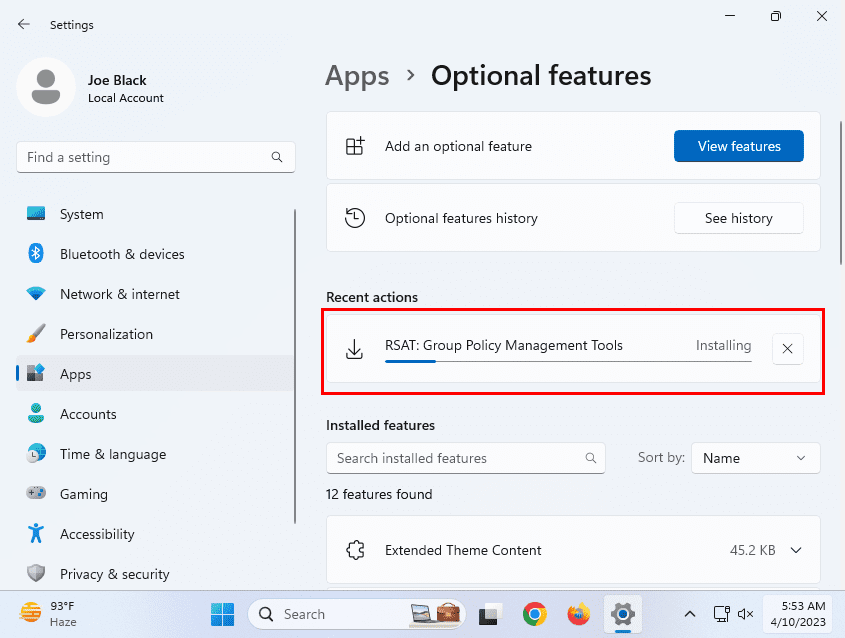
Task: Open Time & language settings
Action: (x=155, y=454)
